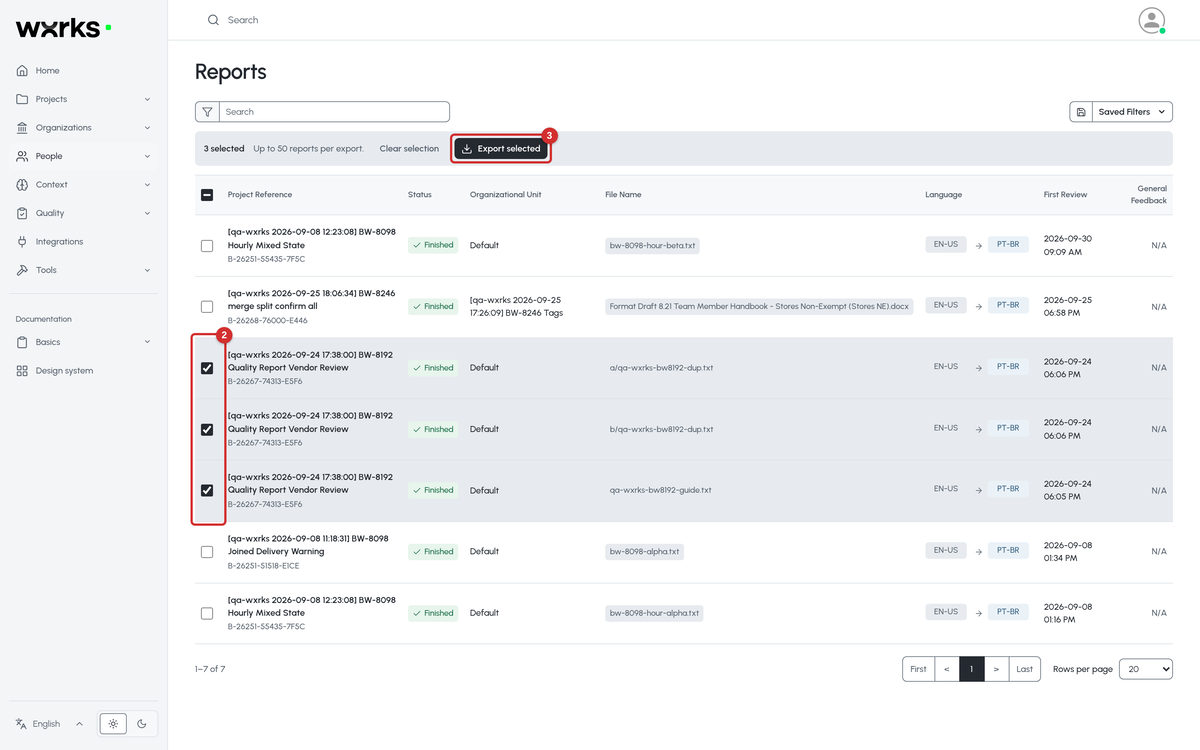The width and height of the screenshot is (1200, 750).
Task: Click the Design system grid icon
Action: click(x=23, y=371)
